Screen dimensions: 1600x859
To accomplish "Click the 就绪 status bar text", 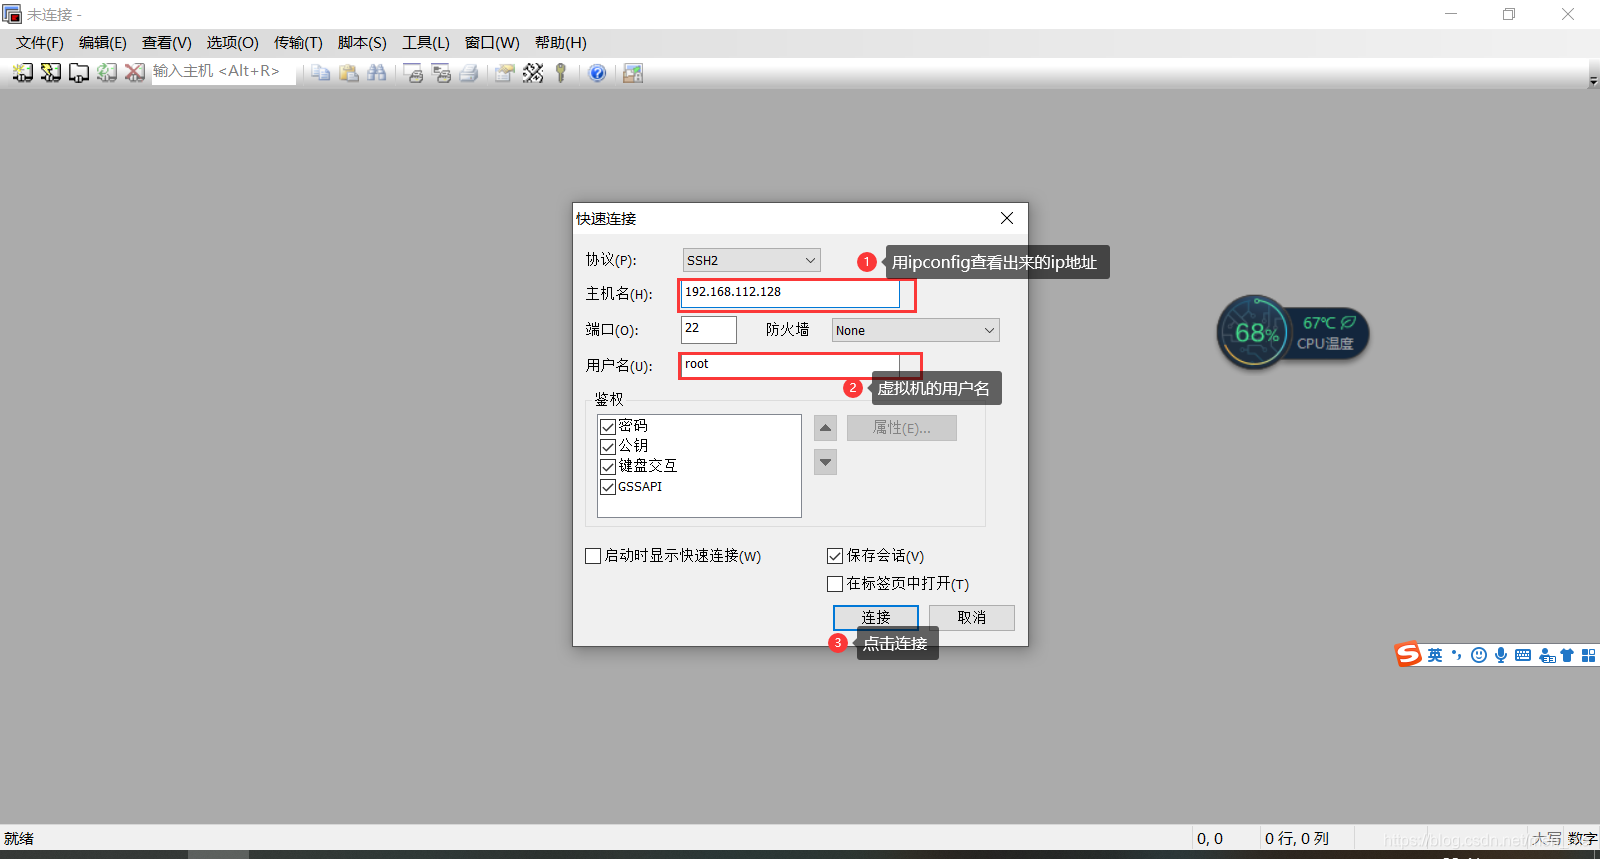I will point(19,838).
